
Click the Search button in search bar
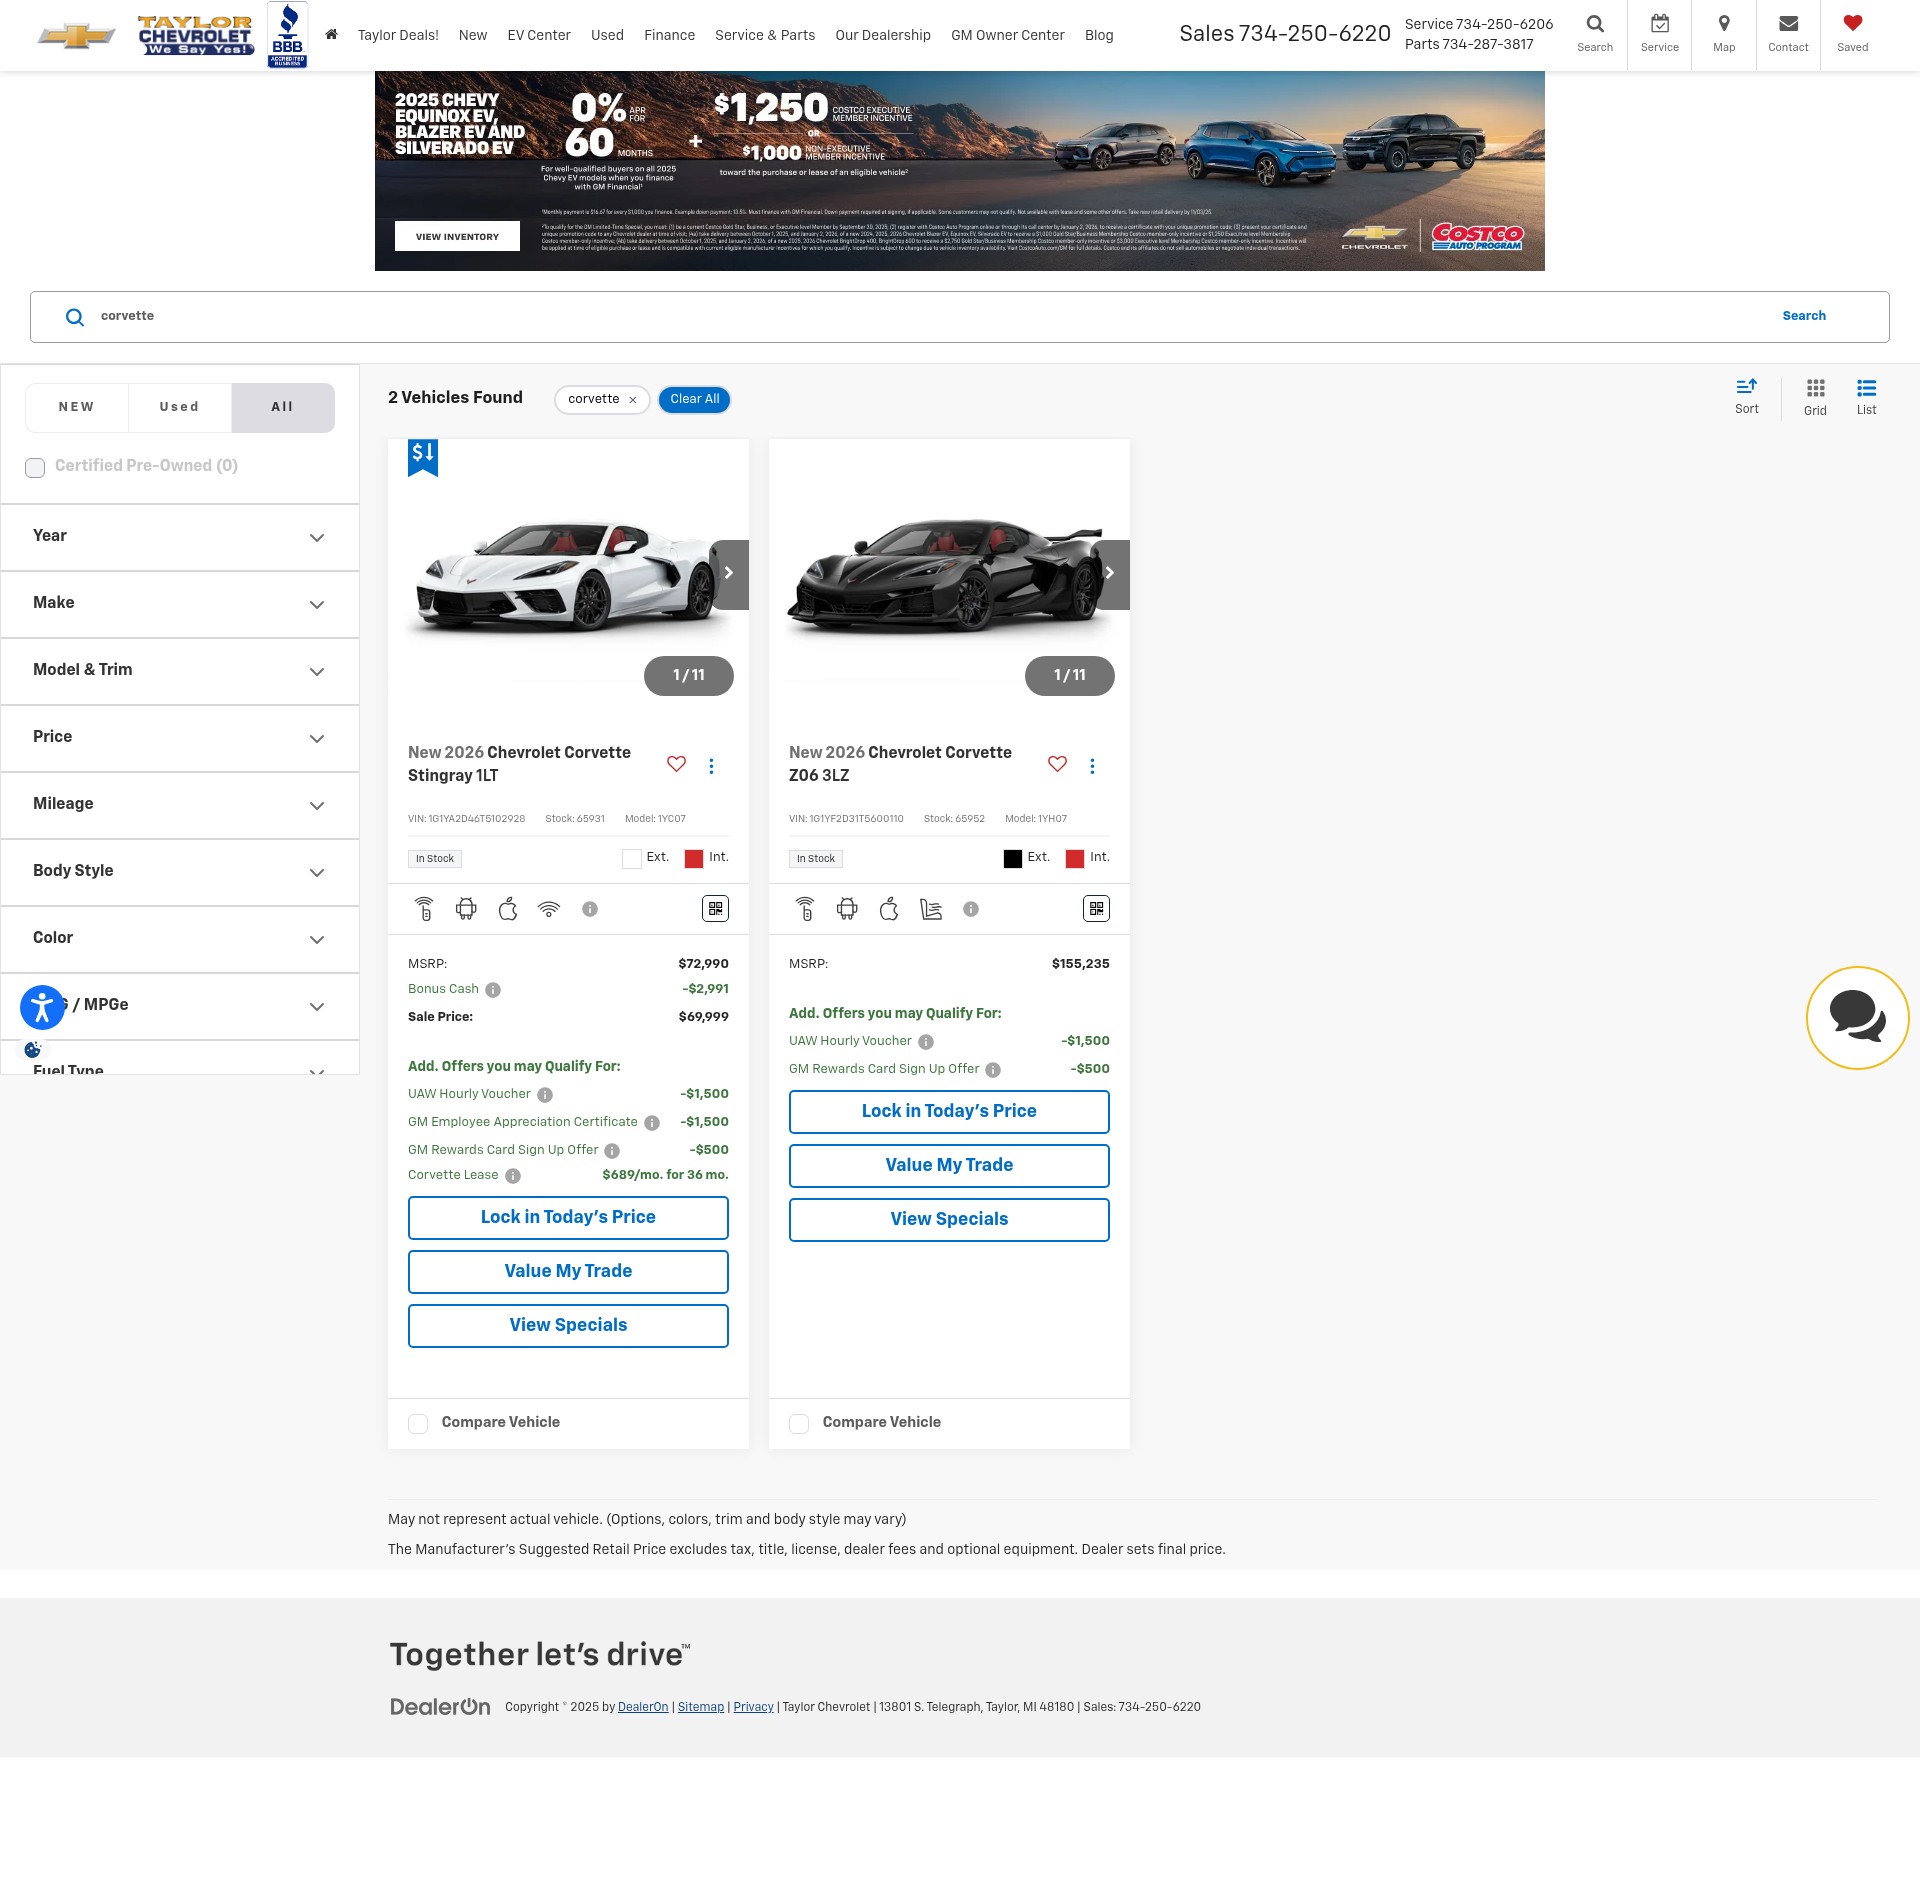[1804, 316]
